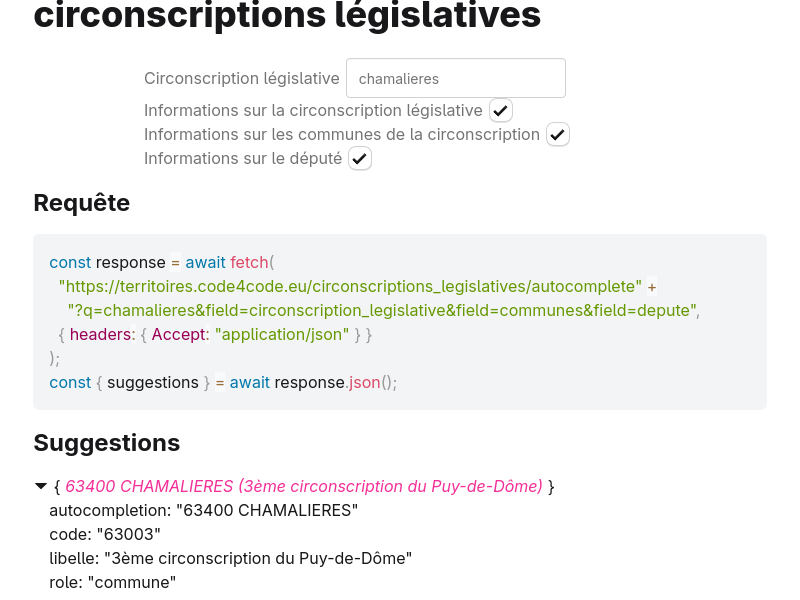The image size is (800, 600).
Task: Collapse the 63400 CHAMALIERES suggestion triangle
Action: click(x=41, y=486)
